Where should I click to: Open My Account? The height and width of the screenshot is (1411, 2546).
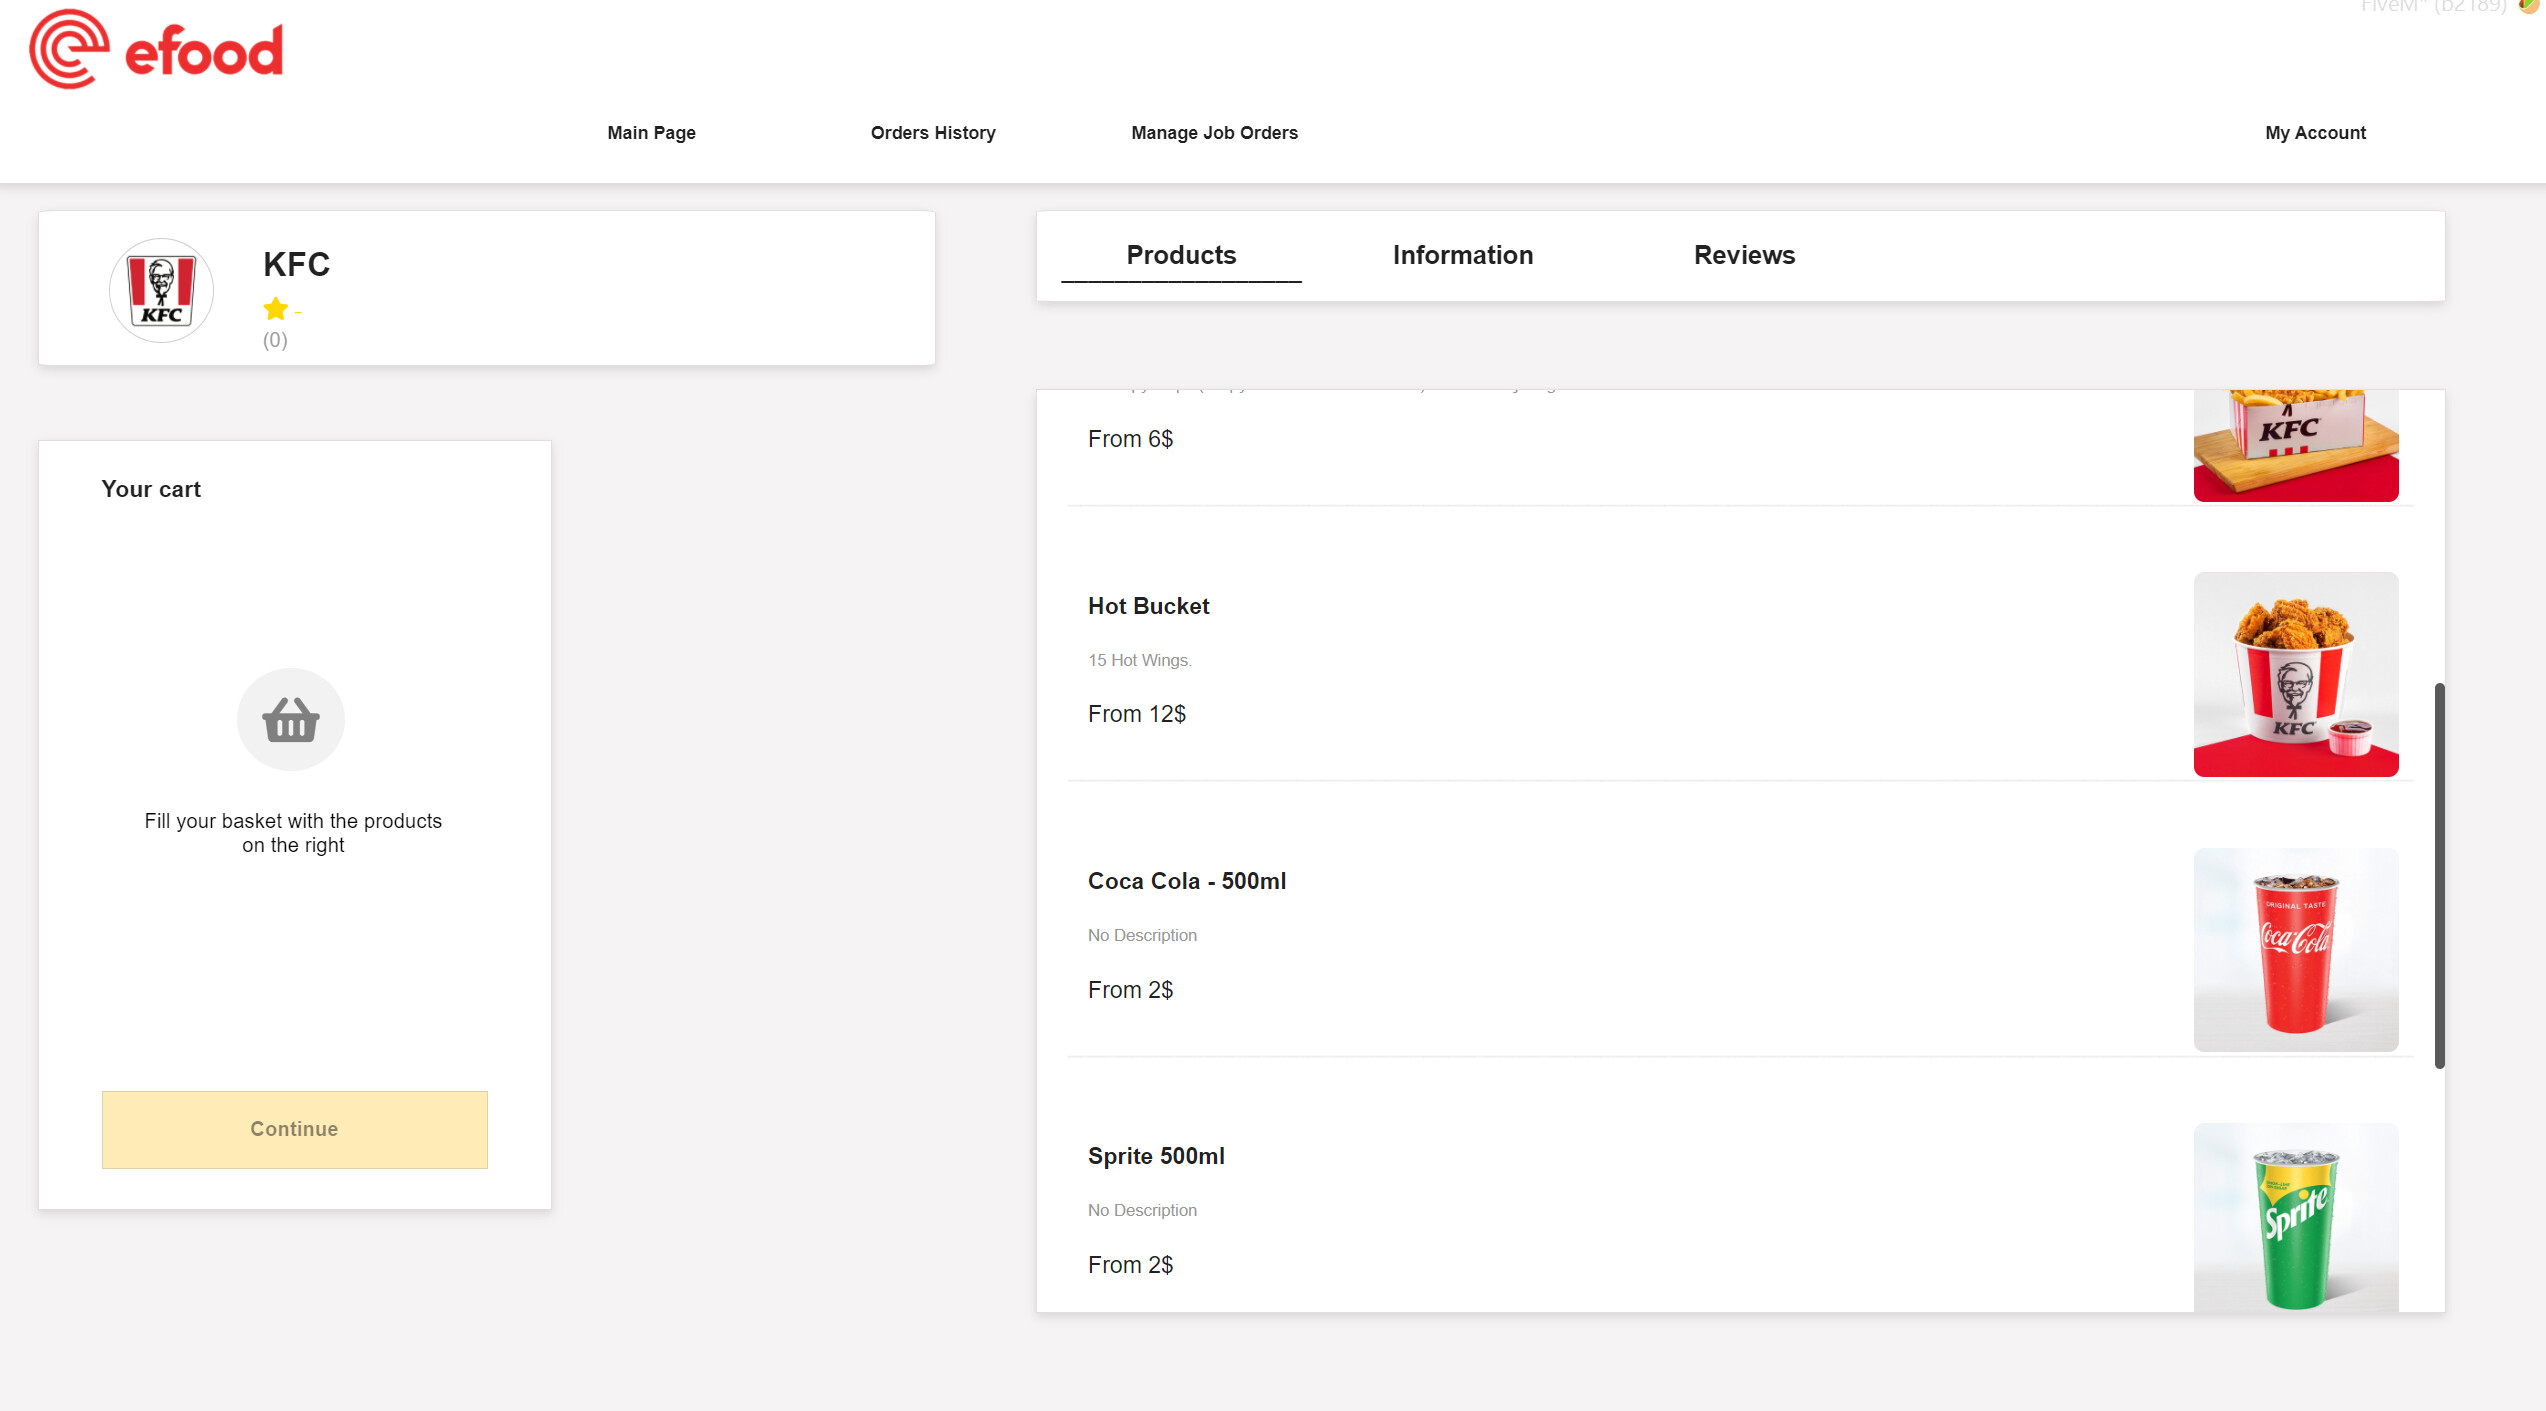coord(2315,133)
